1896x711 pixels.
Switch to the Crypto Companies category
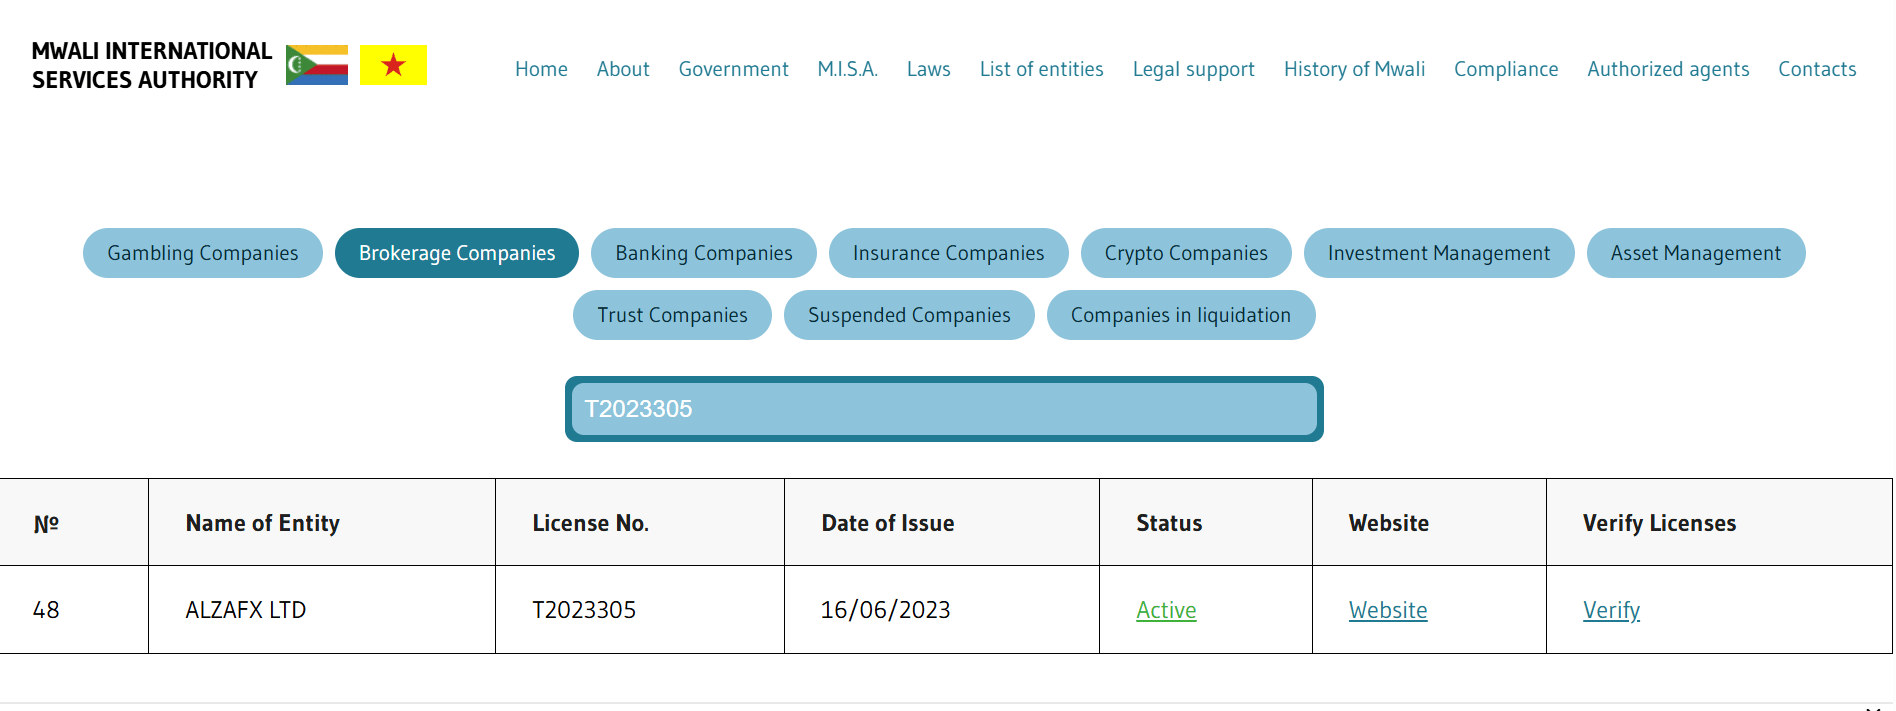coord(1186,253)
